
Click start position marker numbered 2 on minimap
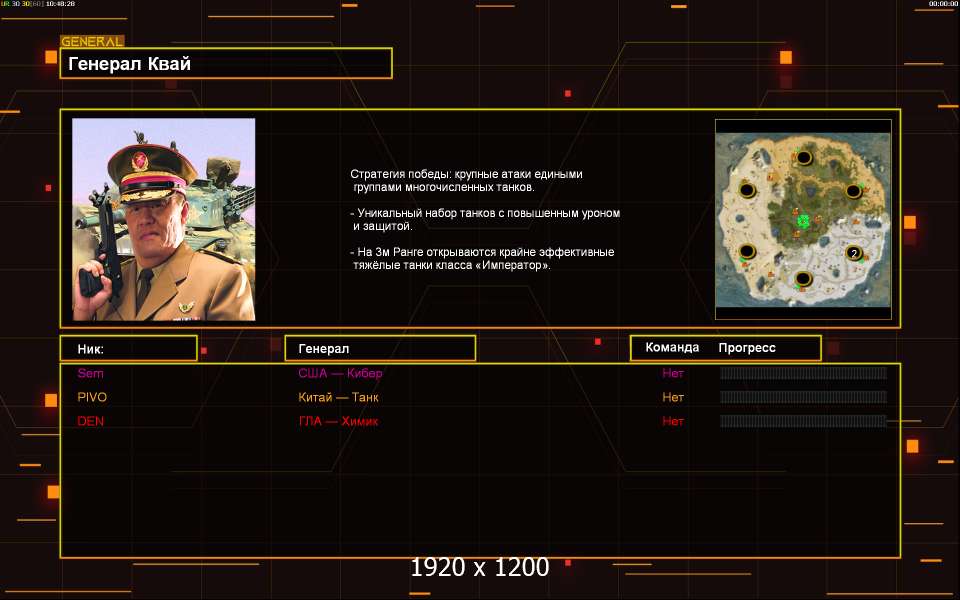point(853,253)
